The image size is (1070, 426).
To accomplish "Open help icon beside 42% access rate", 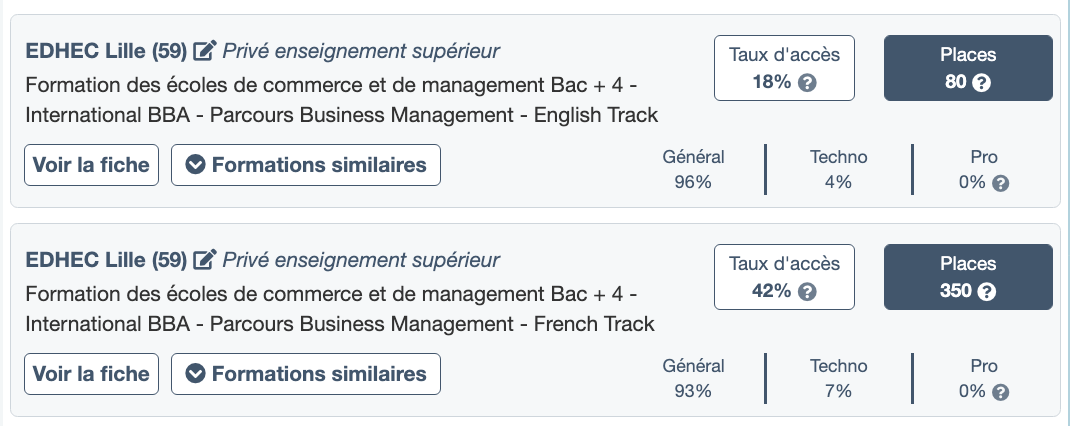I will point(808,292).
